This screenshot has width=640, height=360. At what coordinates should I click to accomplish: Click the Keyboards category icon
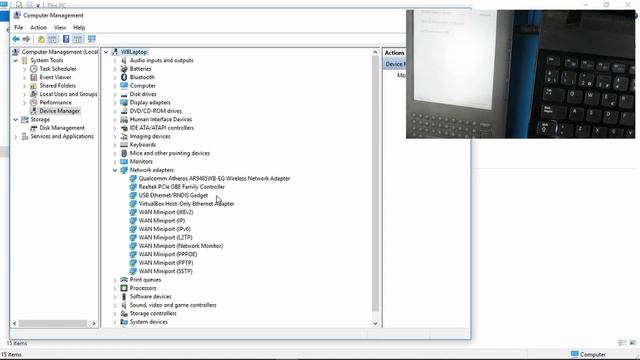coord(124,145)
